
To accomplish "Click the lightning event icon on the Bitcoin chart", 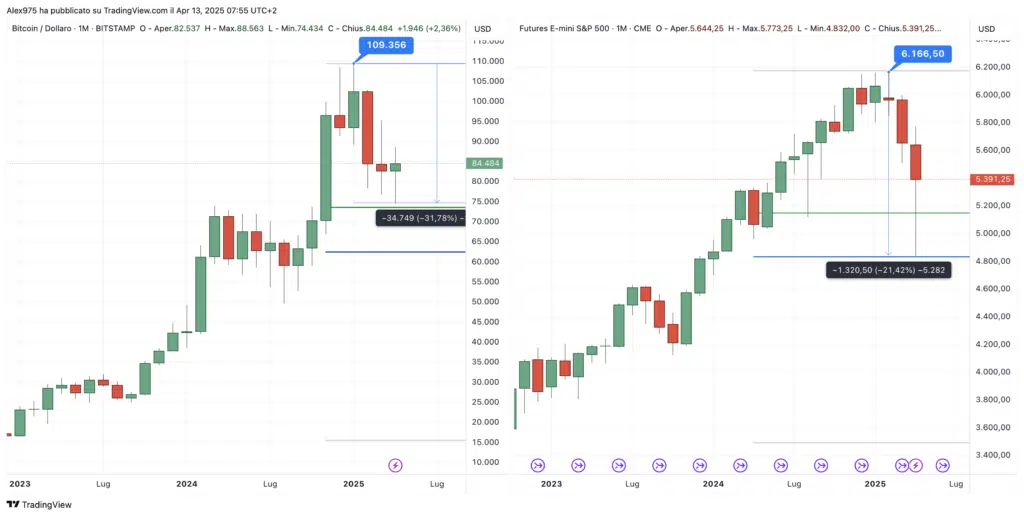I will click(395, 464).
